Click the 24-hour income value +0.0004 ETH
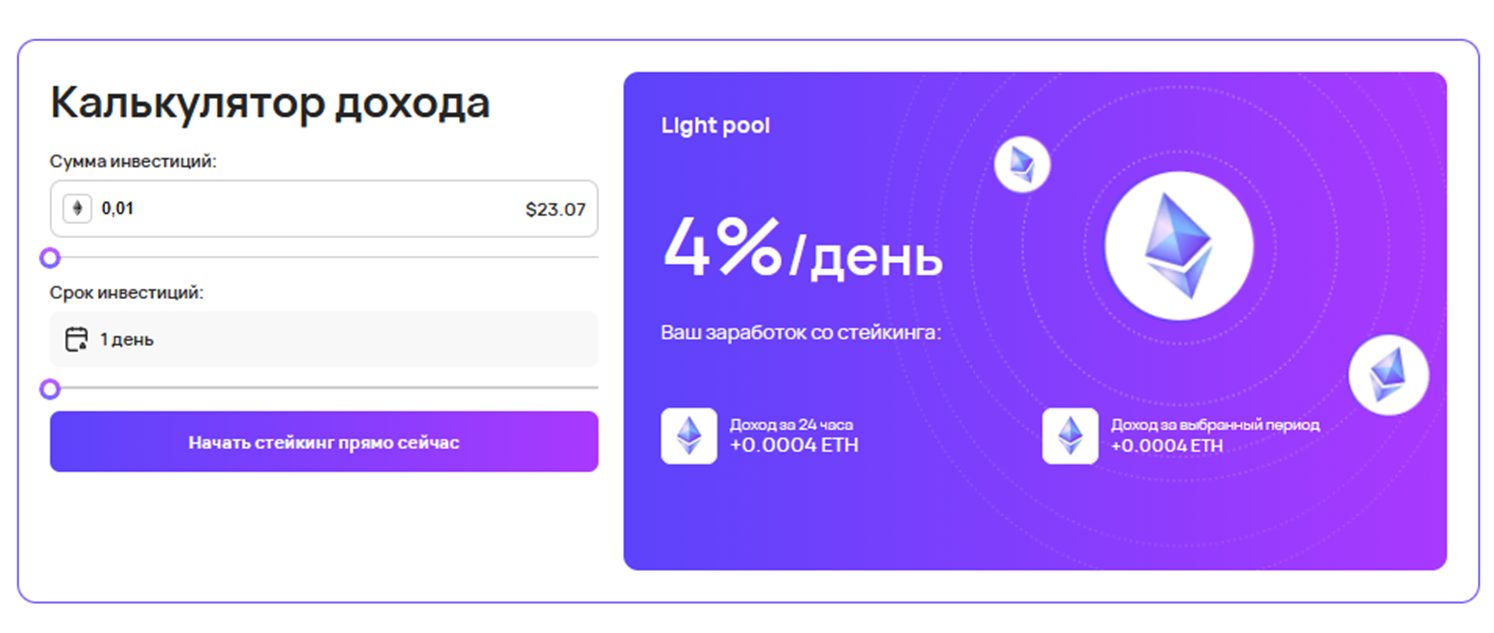This screenshot has height=633, width=1494. pos(794,445)
